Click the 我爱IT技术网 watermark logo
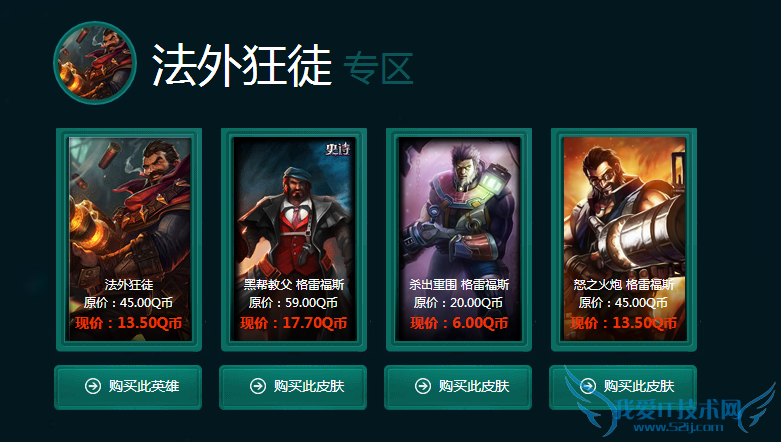Viewport: 781px width, 442px height. pos(670,406)
